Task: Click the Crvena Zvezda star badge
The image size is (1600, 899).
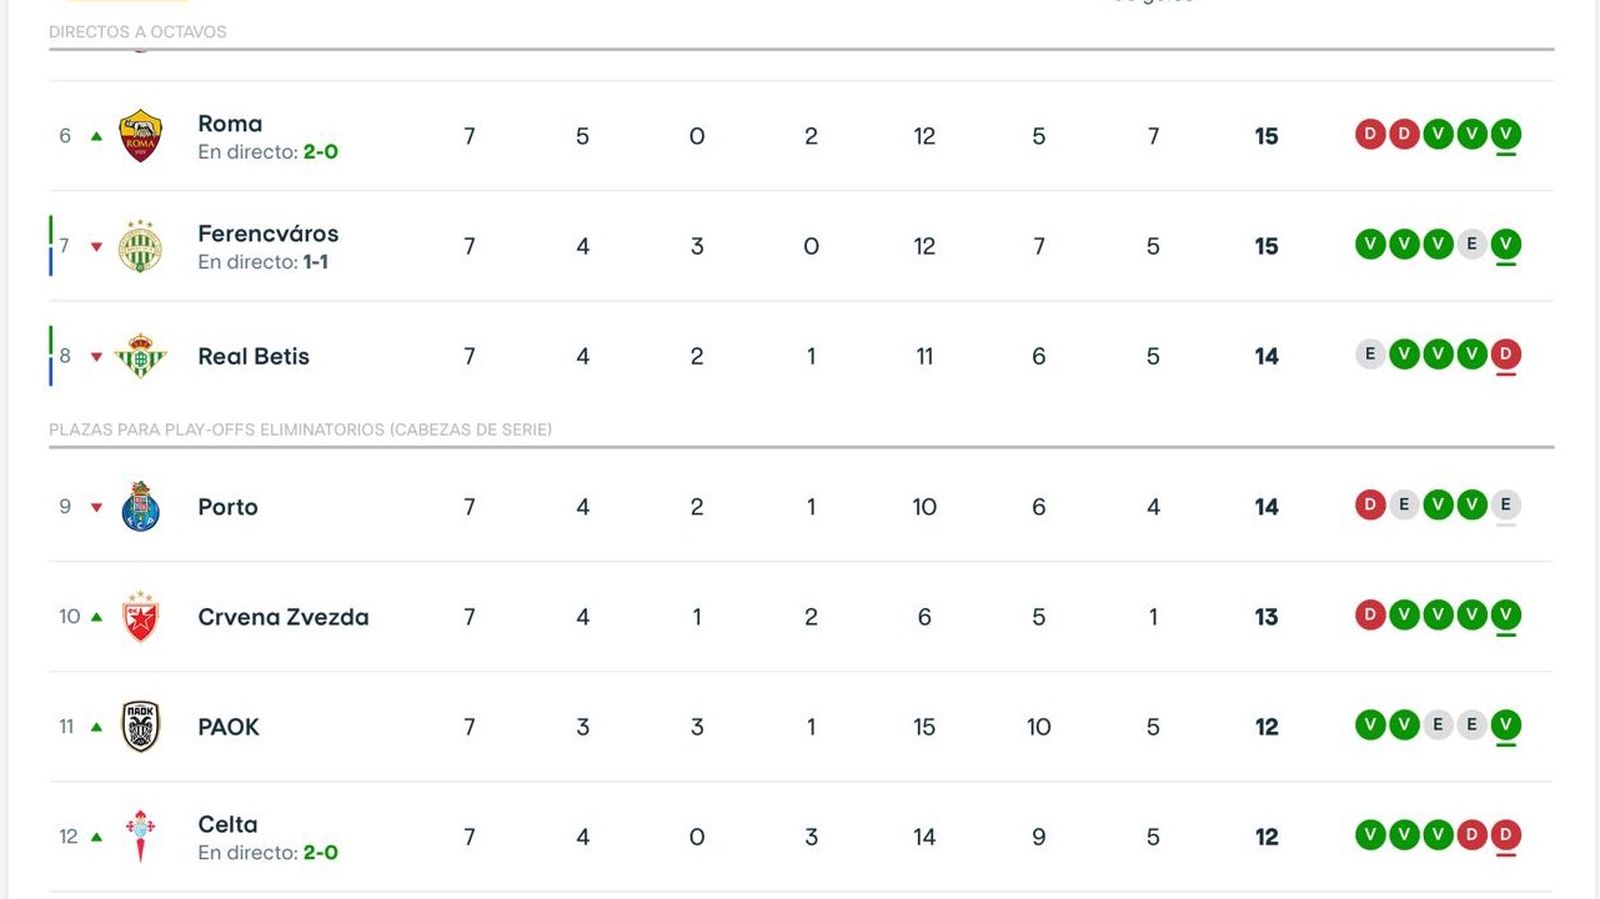Action: tap(140, 617)
